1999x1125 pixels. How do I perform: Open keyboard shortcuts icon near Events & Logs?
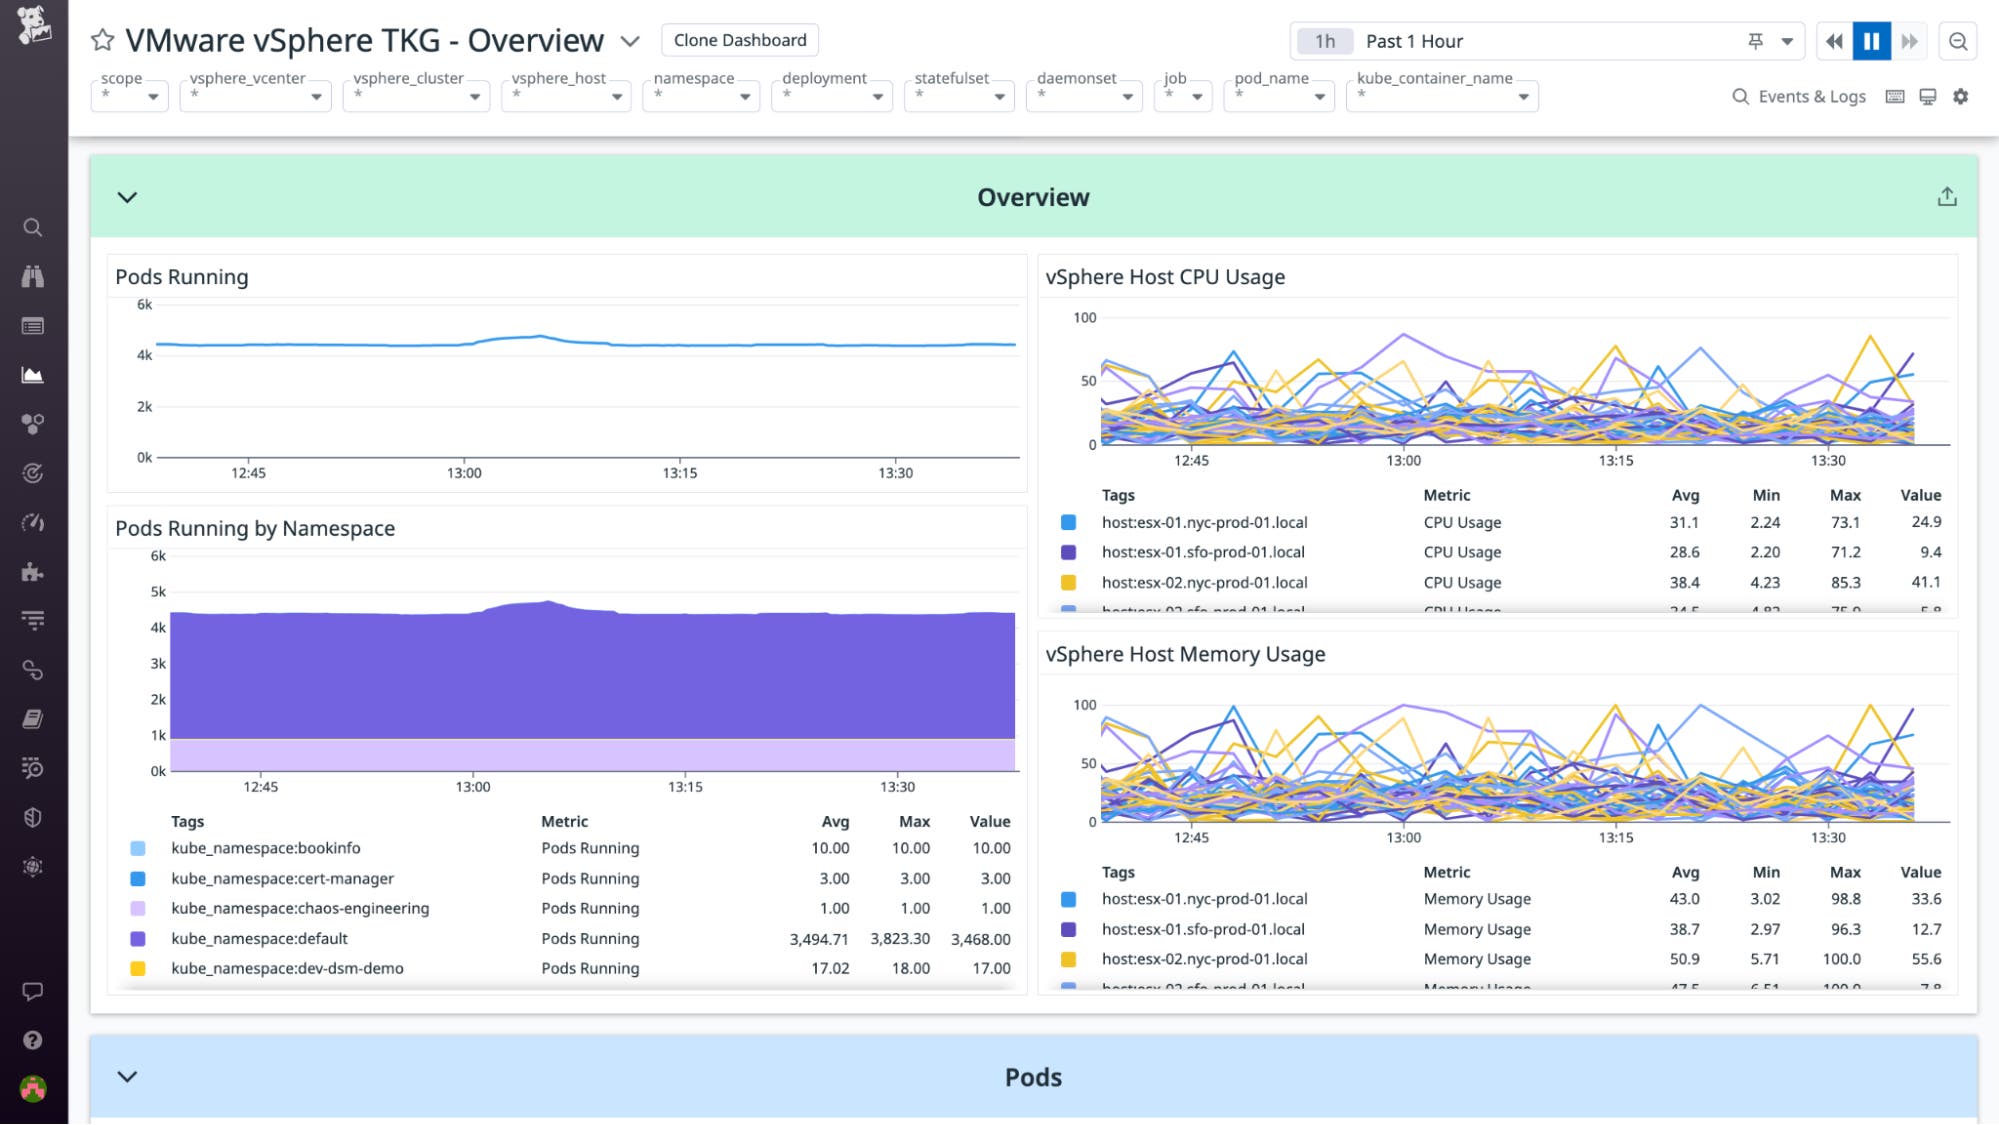tap(1893, 96)
